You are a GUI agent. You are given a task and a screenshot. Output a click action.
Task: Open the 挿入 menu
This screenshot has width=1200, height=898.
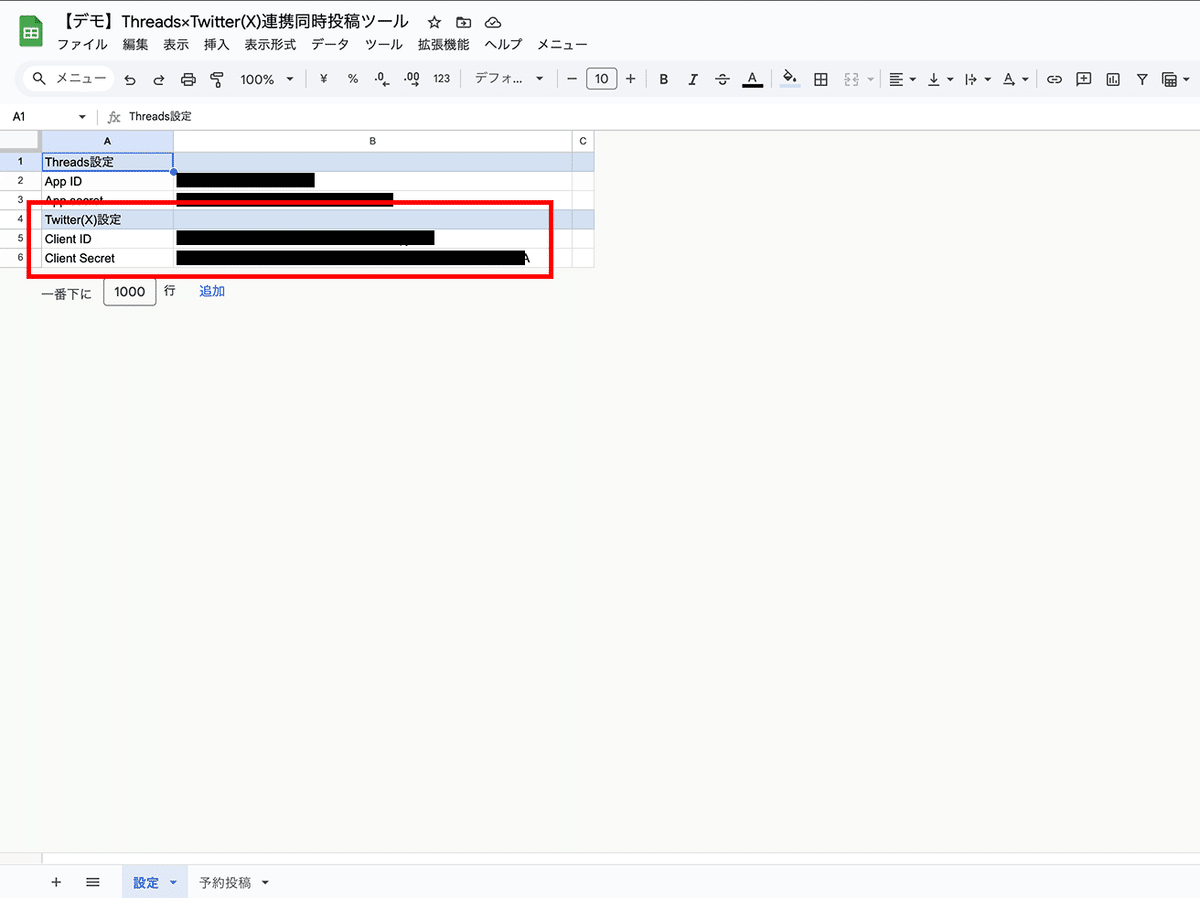click(x=217, y=44)
